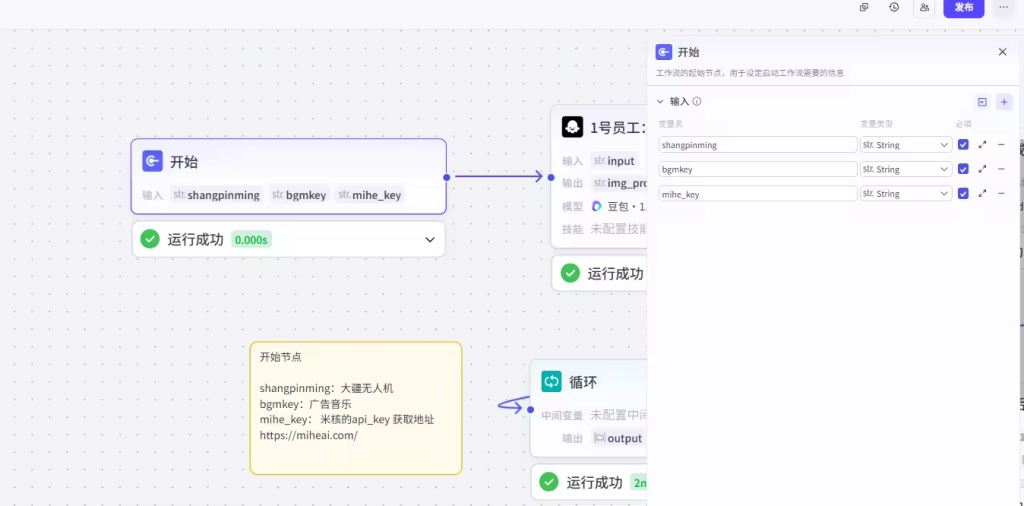Open the collaborators people icon
This screenshot has height=506, width=1024.
point(924,7)
